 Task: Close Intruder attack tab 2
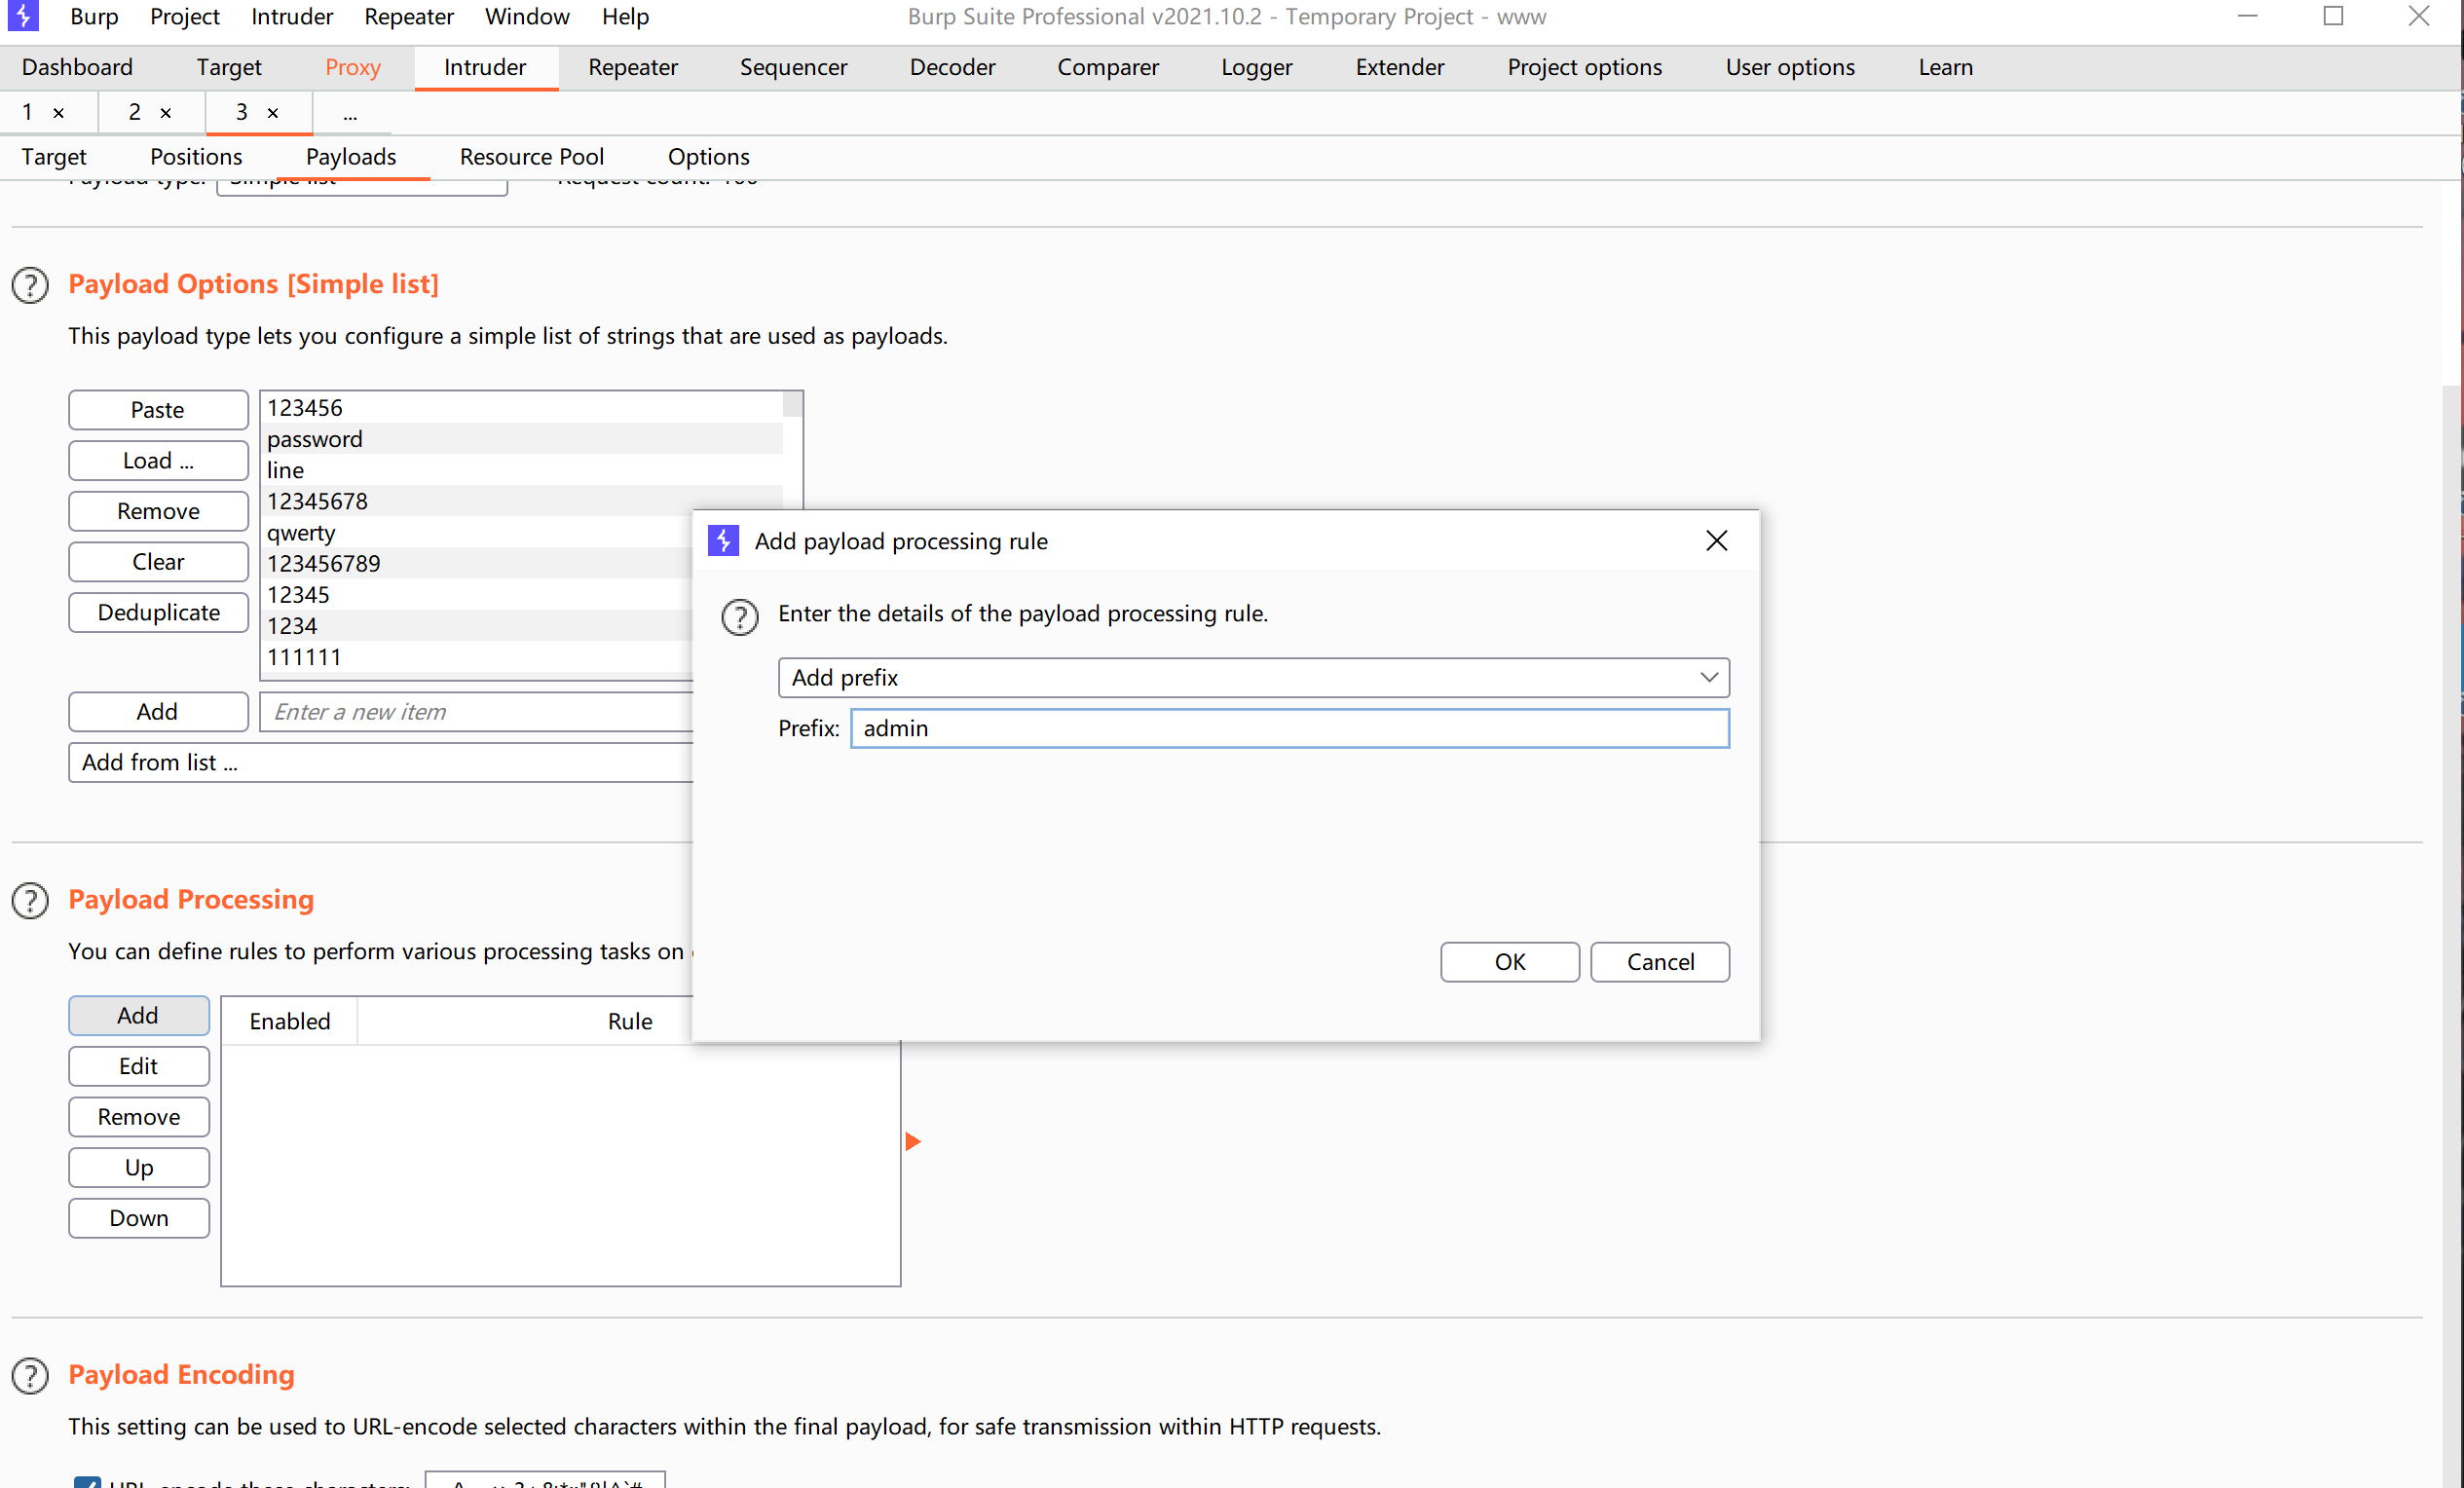pos(166,113)
